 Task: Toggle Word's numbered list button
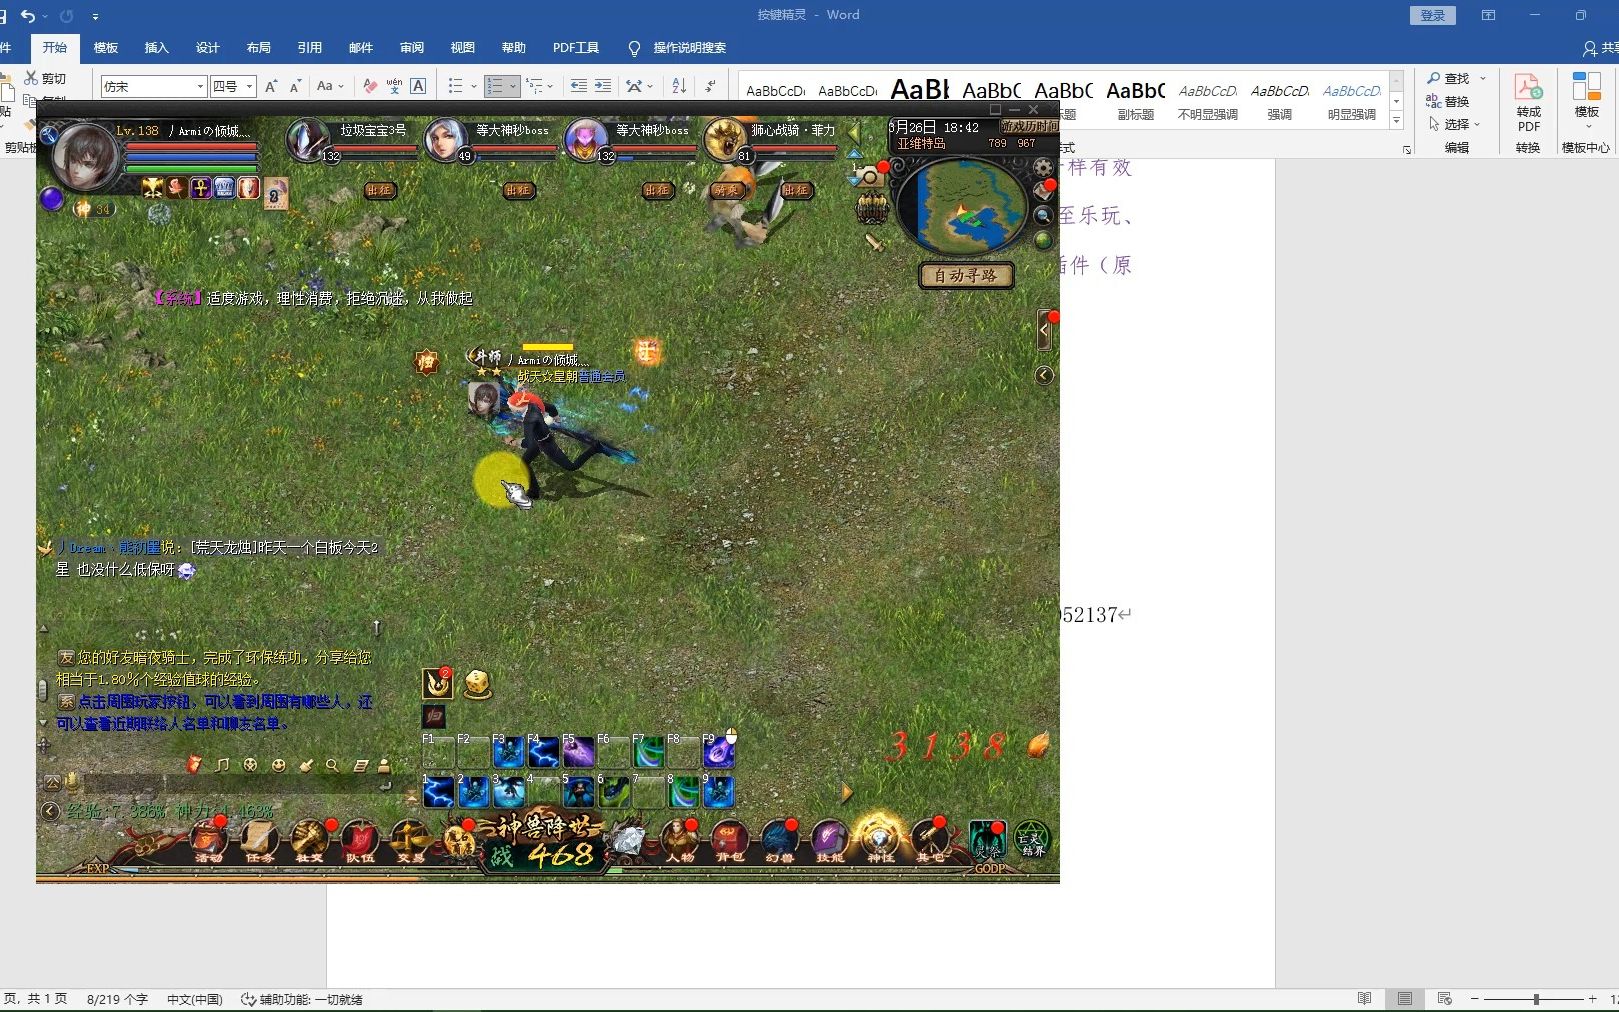[x=495, y=86]
